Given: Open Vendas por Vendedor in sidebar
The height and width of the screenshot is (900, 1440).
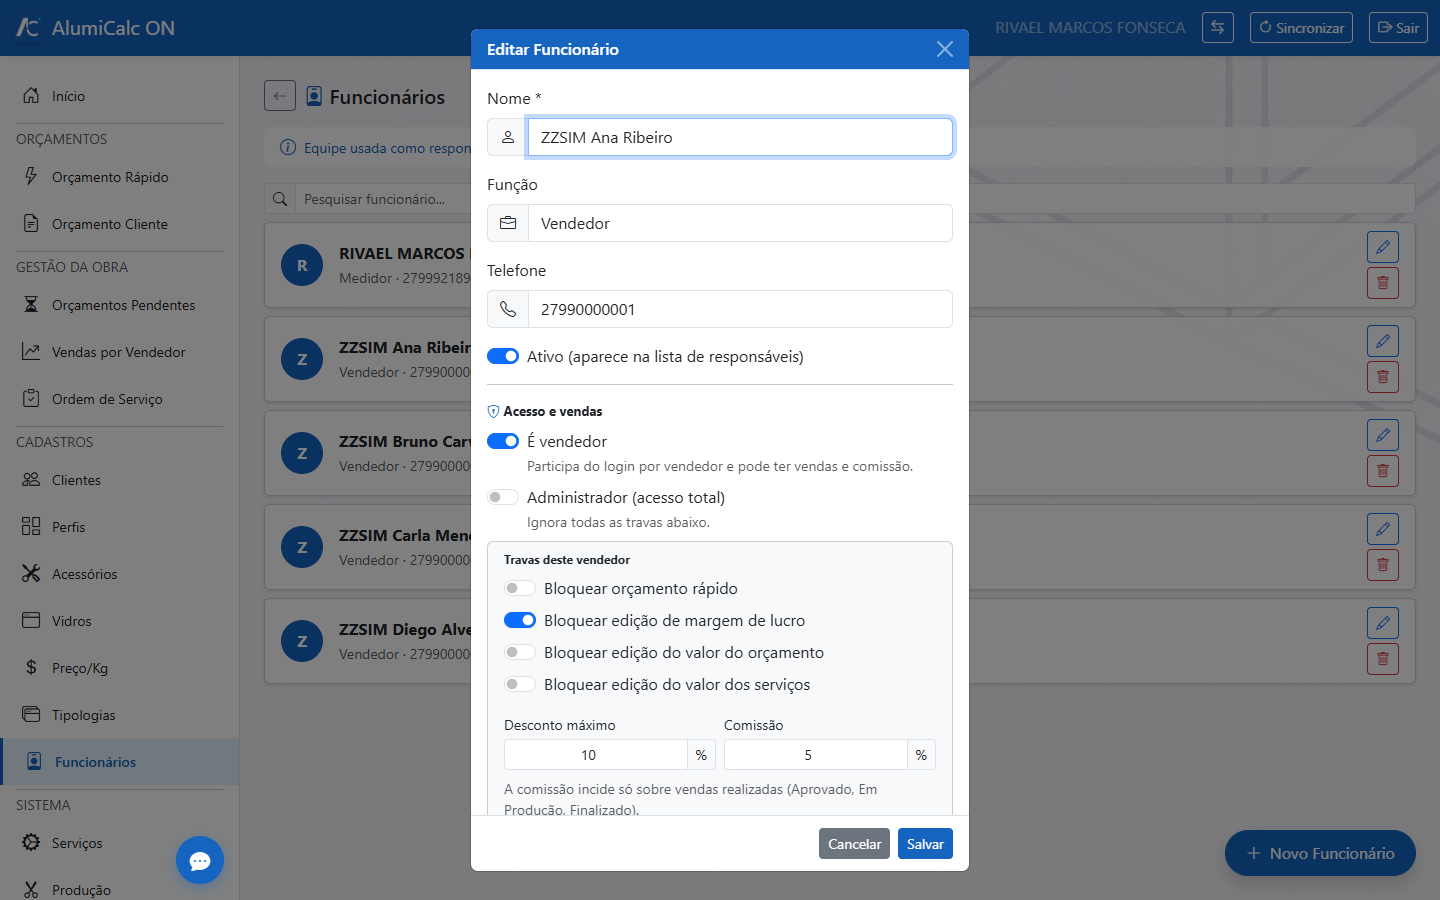Looking at the screenshot, I should pyautogui.click(x=120, y=352).
